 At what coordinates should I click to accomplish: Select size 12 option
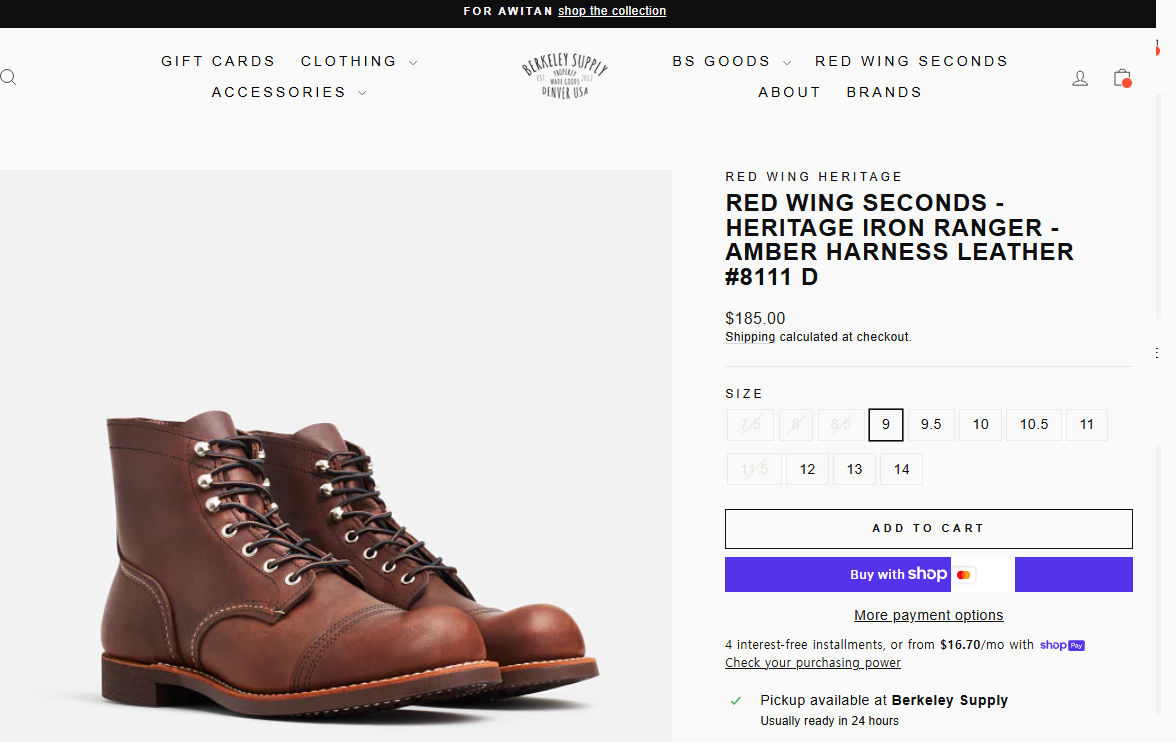(x=807, y=469)
